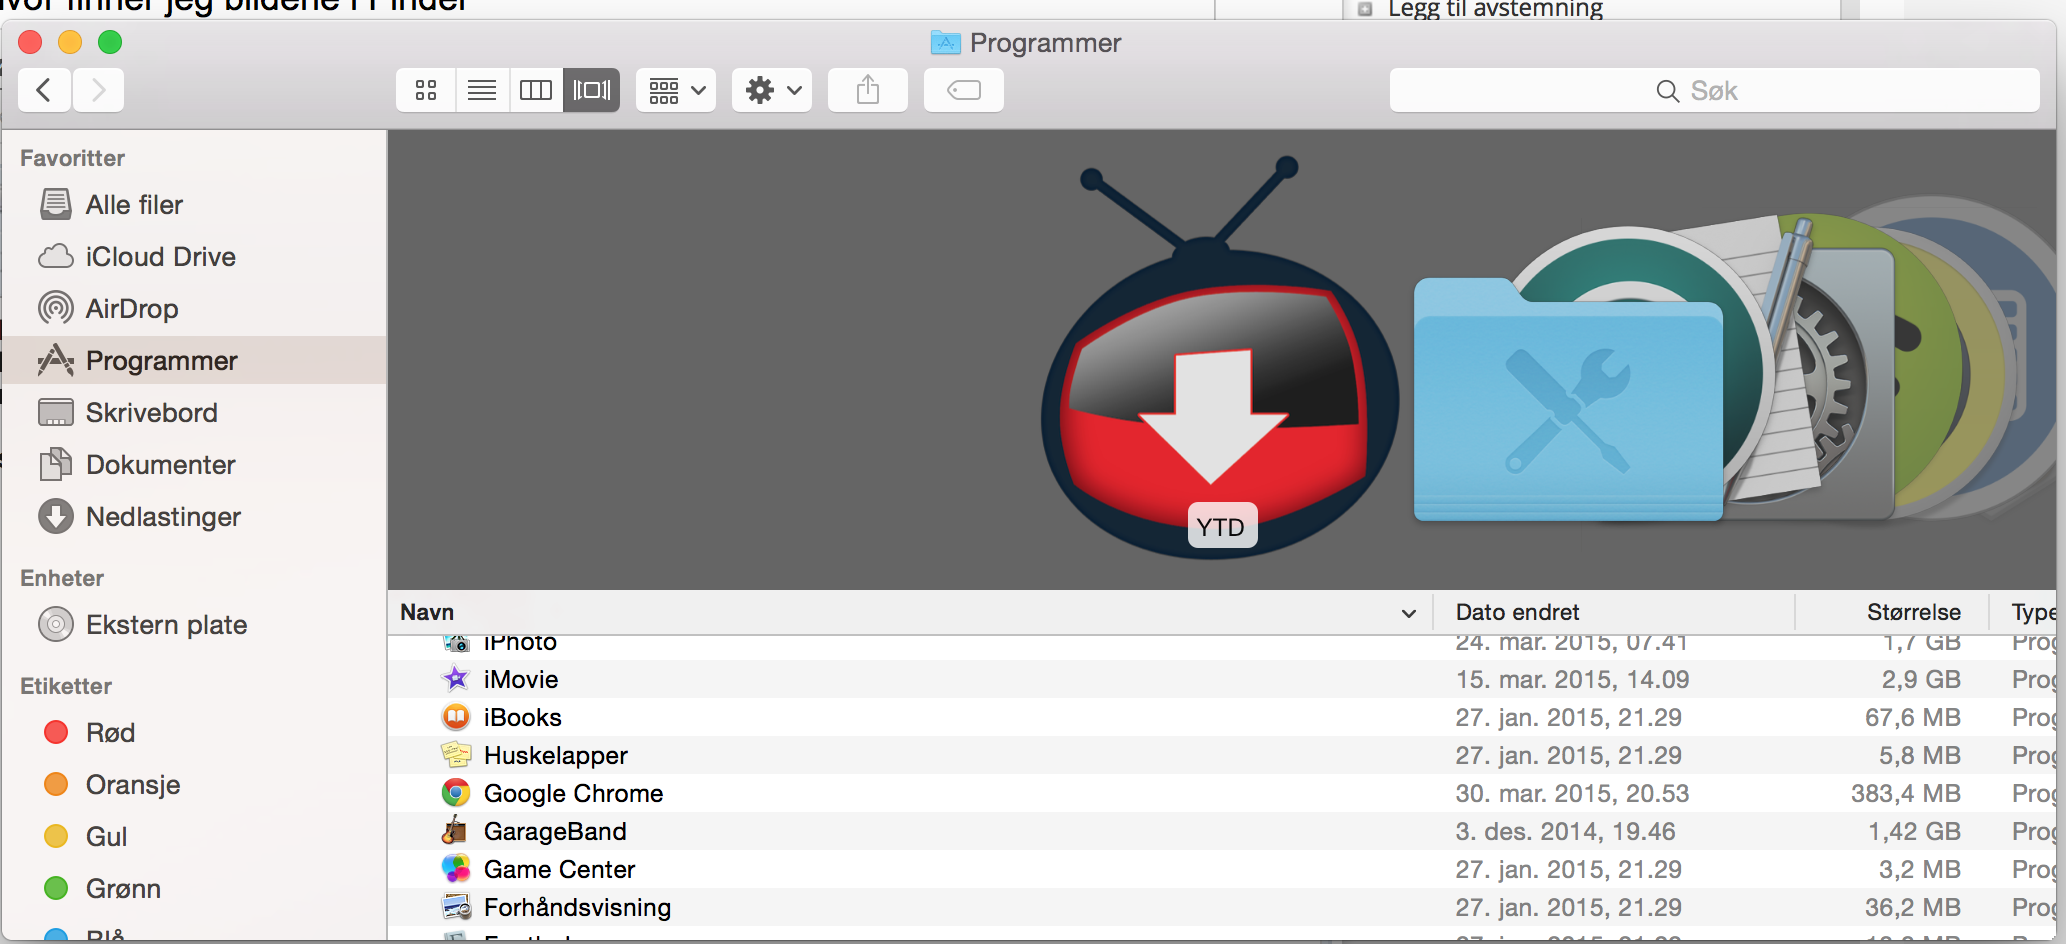Image resolution: width=2066 pixels, height=944 pixels.
Task: Open Nedlastinger in the sidebar
Action: (194, 517)
